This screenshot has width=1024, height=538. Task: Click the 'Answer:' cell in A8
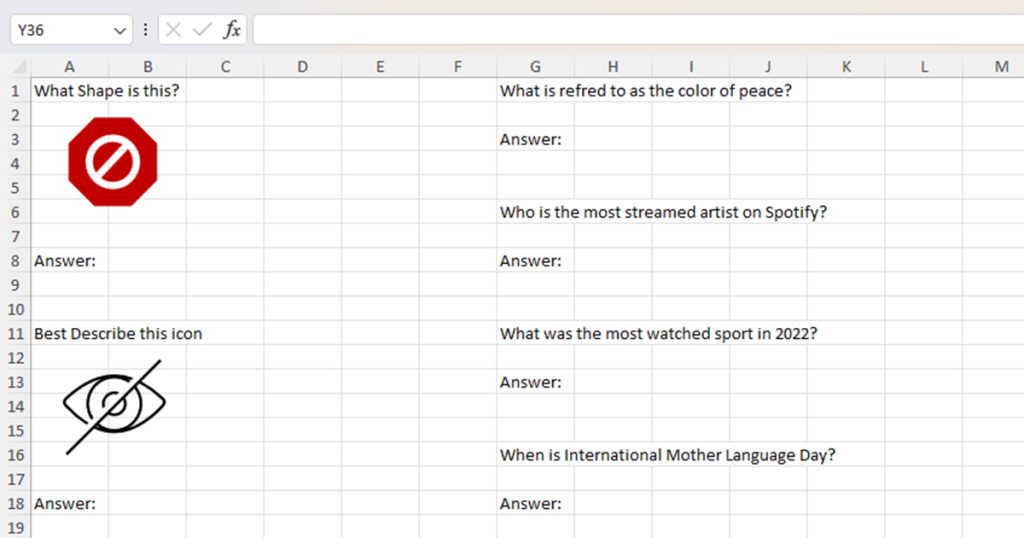[69, 261]
